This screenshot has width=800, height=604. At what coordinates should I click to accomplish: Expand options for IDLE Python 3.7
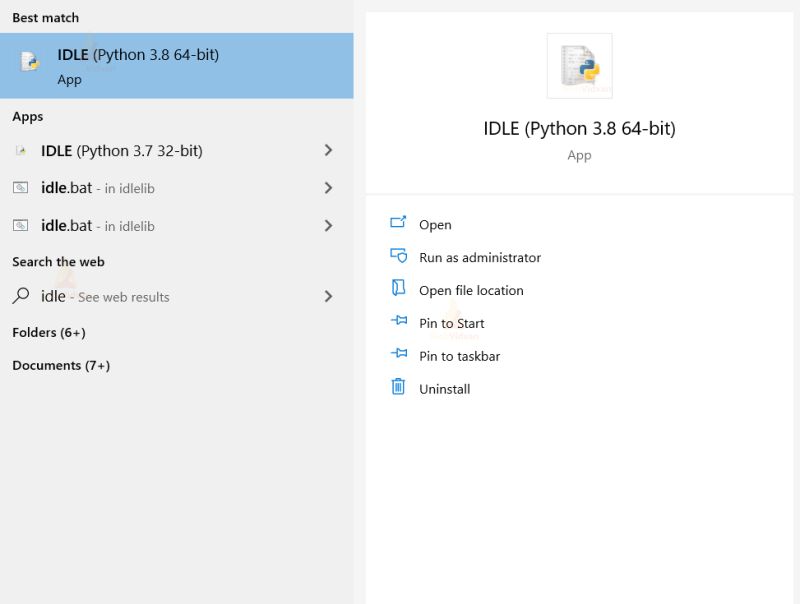click(329, 149)
